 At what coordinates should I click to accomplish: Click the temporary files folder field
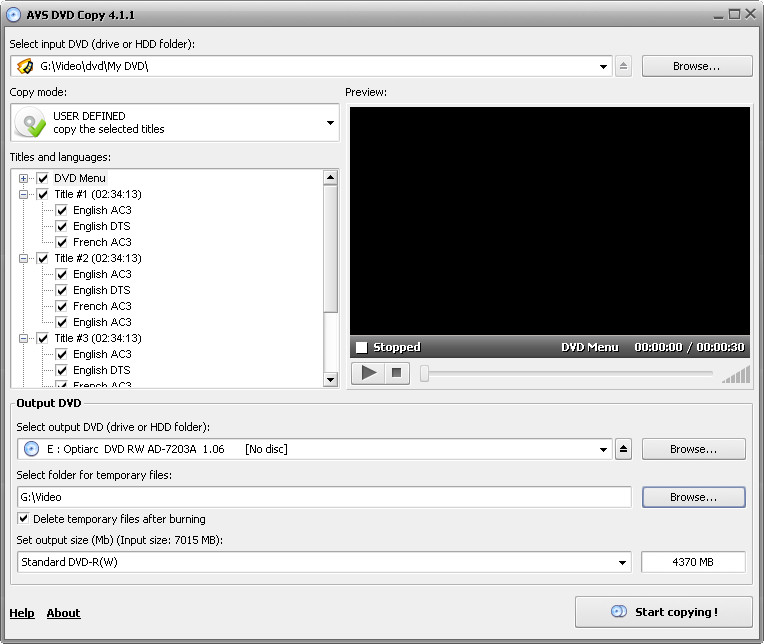pos(324,497)
